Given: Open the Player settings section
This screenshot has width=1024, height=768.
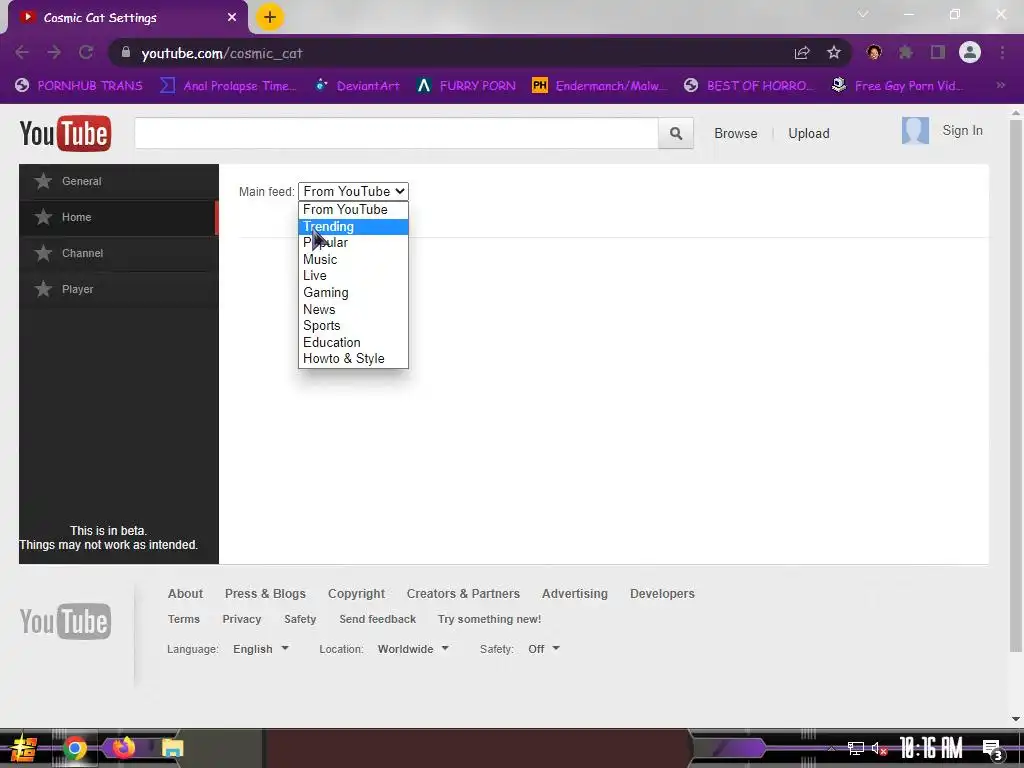Looking at the screenshot, I should [x=119, y=289].
